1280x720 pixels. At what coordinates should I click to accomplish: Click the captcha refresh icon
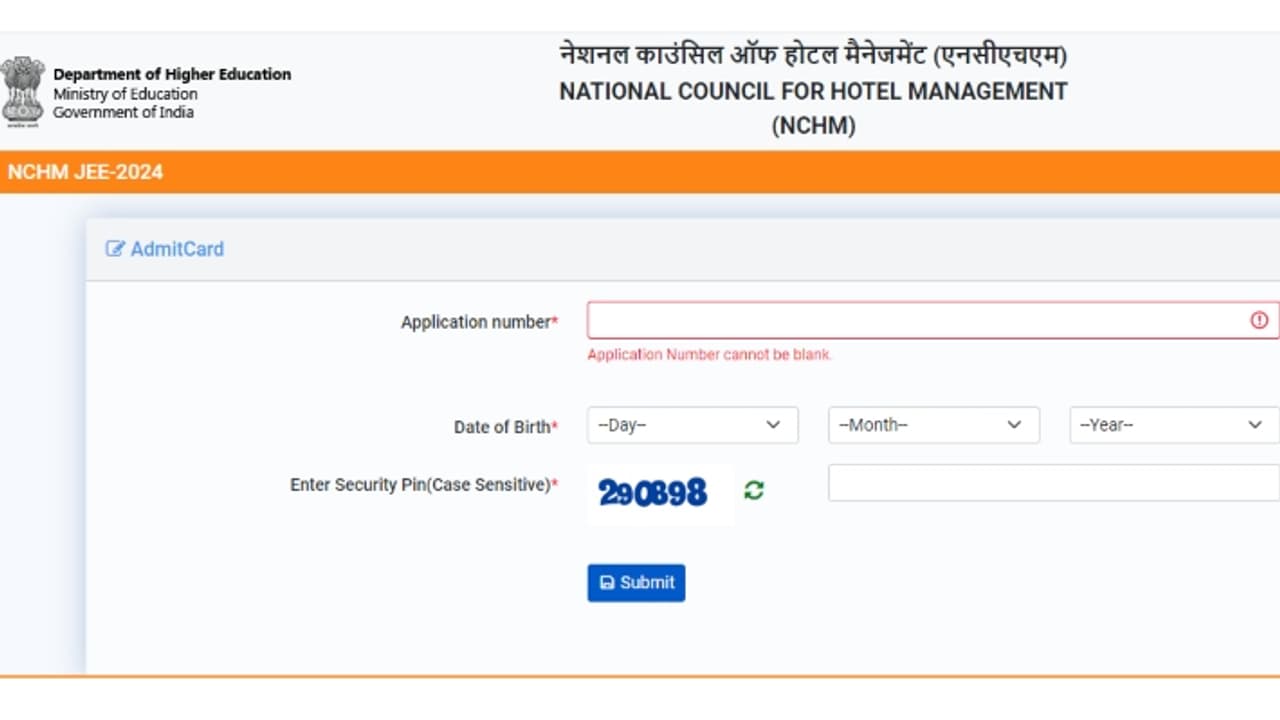click(x=755, y=491)
